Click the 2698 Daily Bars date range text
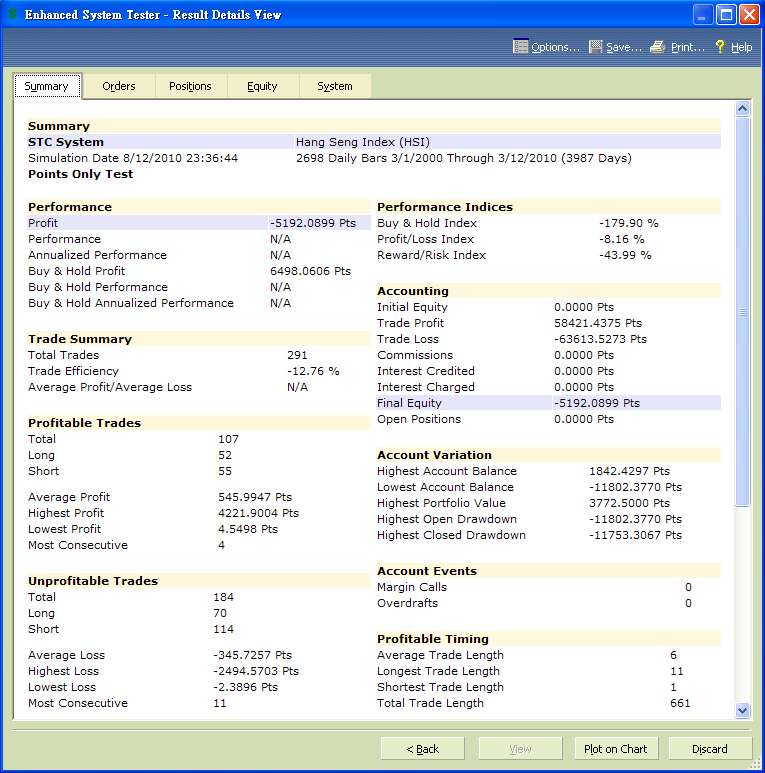Image resolution: width=765 pixels, height=773 pixels. [x=463, y=158]
